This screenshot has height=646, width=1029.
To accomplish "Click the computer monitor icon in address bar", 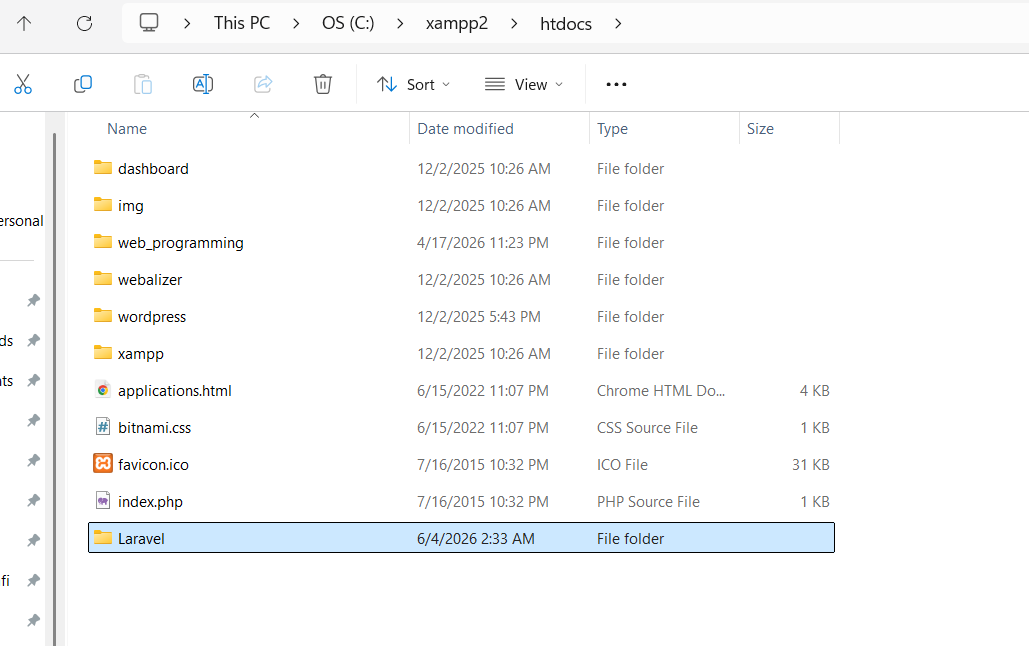I will [x=149, y=23].
